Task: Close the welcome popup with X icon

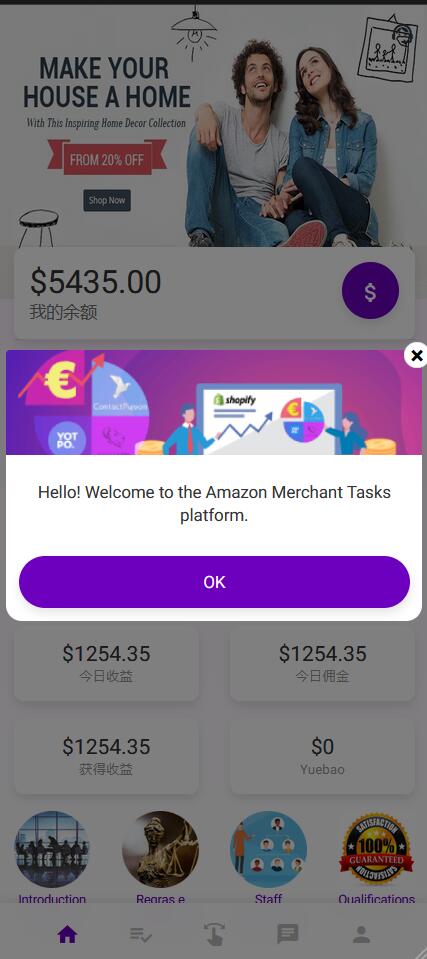Action: [x=416, y=355]
